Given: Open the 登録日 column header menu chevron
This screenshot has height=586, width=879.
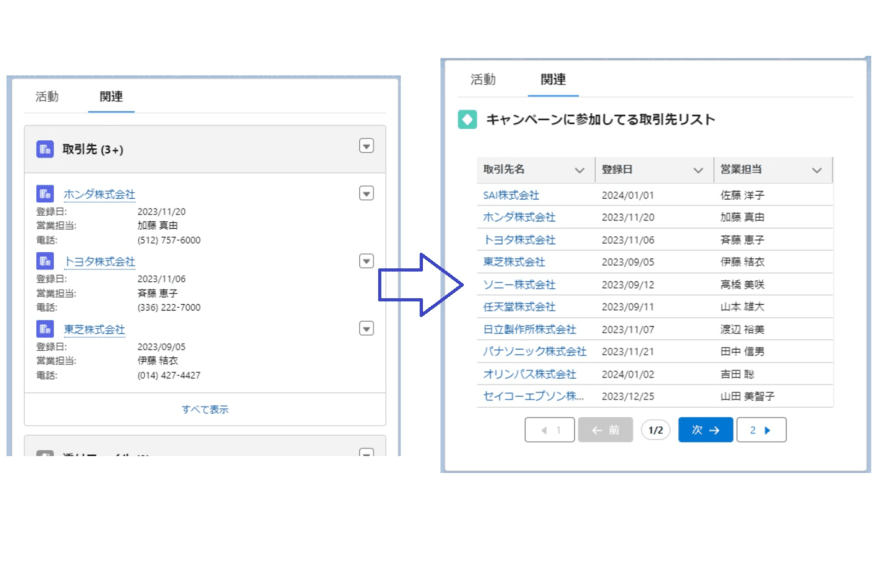Looking at the screenshot, I should (698, 170).
